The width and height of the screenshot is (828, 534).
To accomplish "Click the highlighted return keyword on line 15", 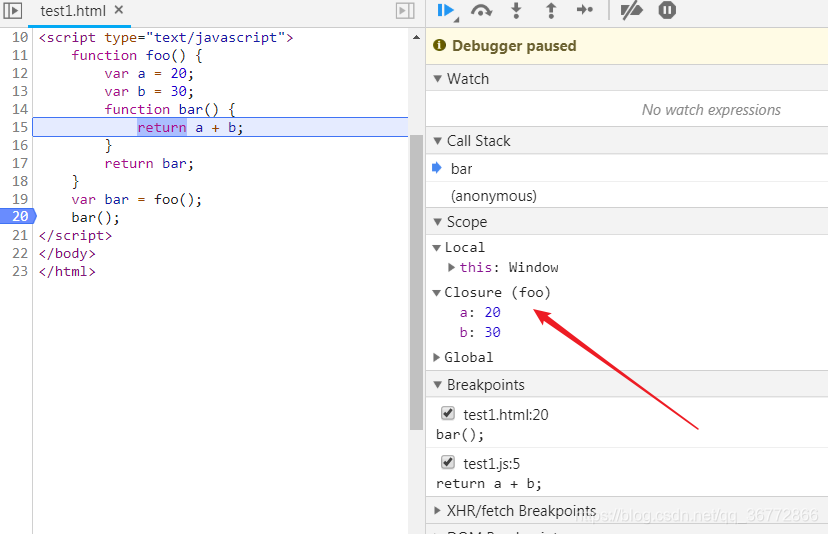I will click(x=162, y=127).
